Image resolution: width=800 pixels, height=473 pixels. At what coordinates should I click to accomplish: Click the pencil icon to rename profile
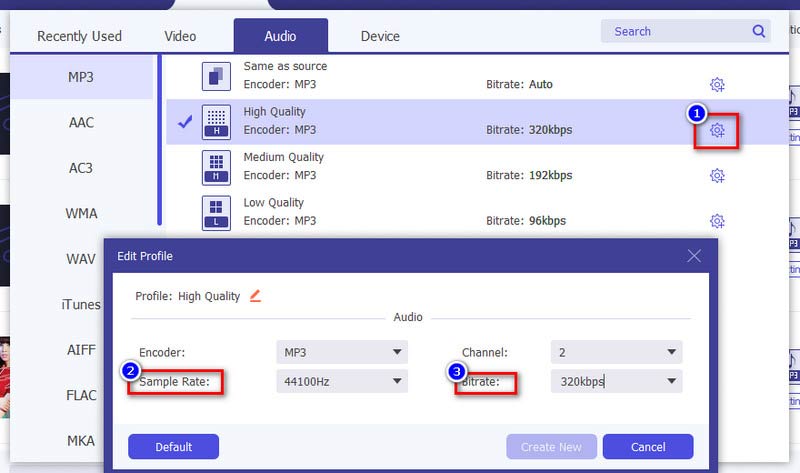click(x=255, y=296)
